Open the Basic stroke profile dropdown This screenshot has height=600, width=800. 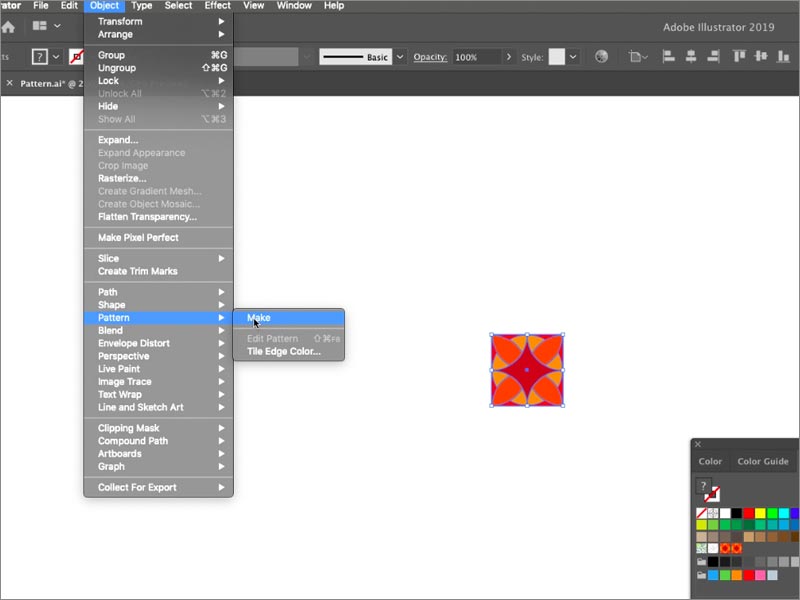click(400, 57)
